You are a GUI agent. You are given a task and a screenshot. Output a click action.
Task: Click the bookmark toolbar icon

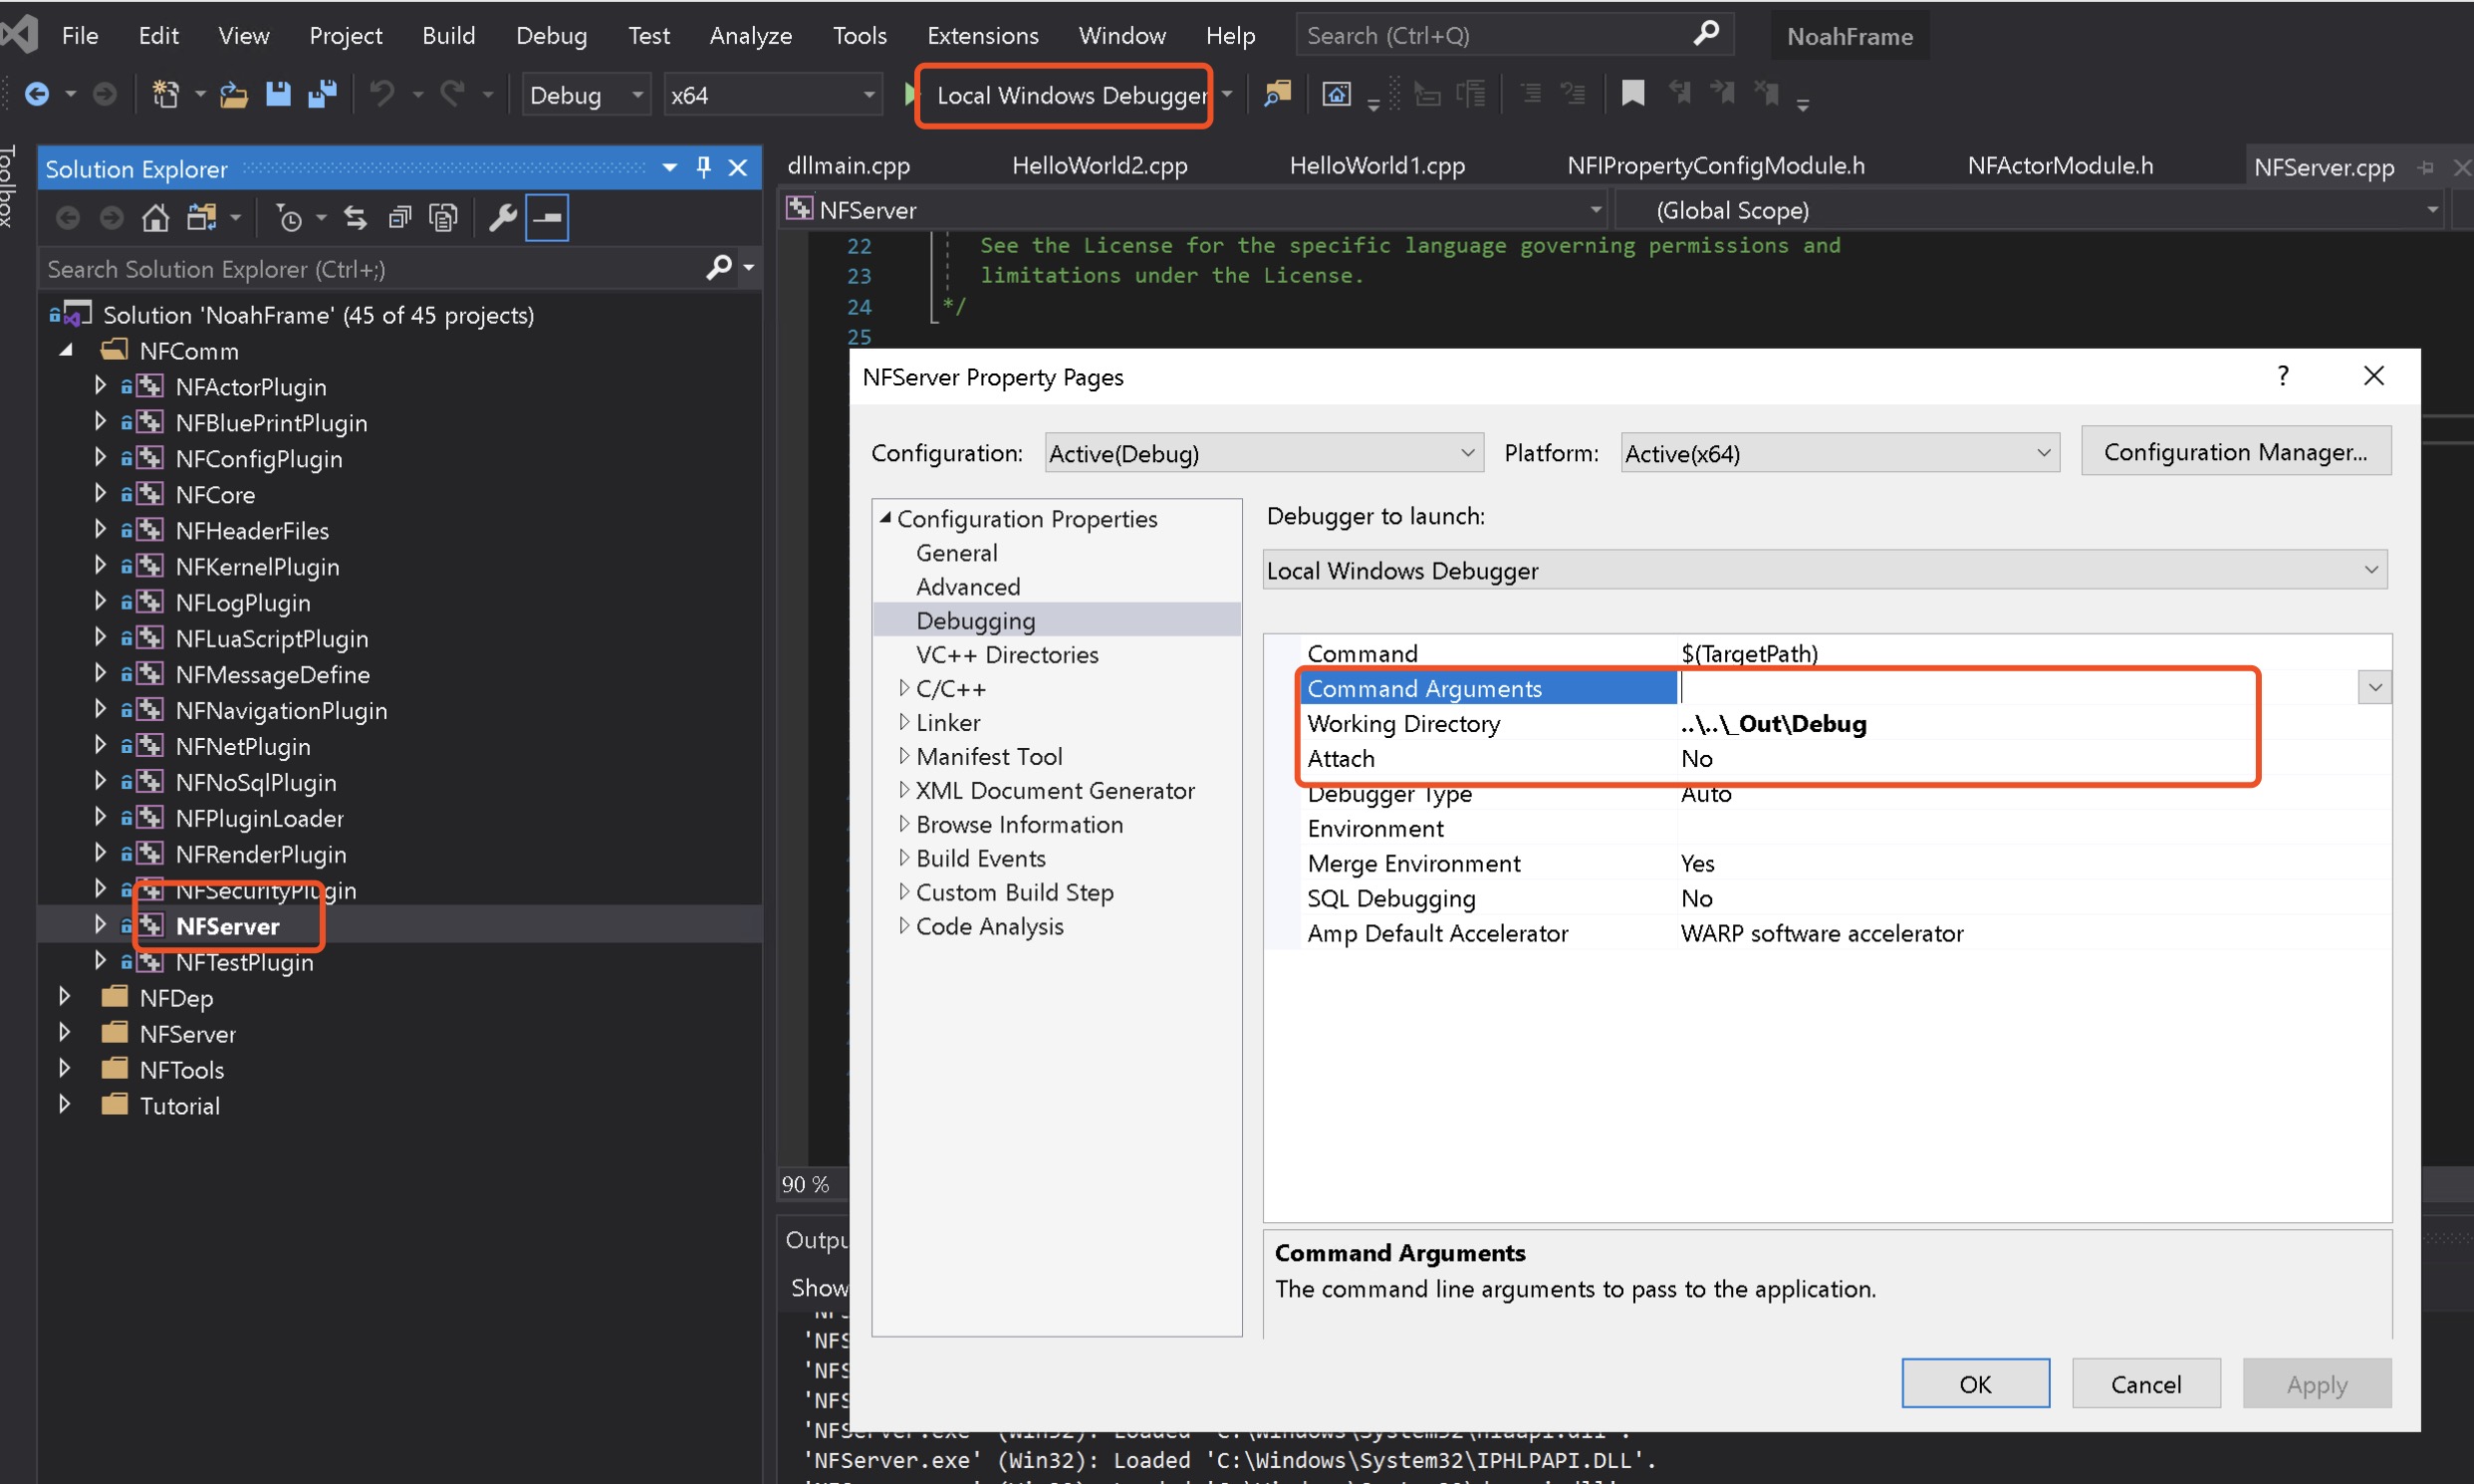pyautogui.click(x=1632, y=95)
